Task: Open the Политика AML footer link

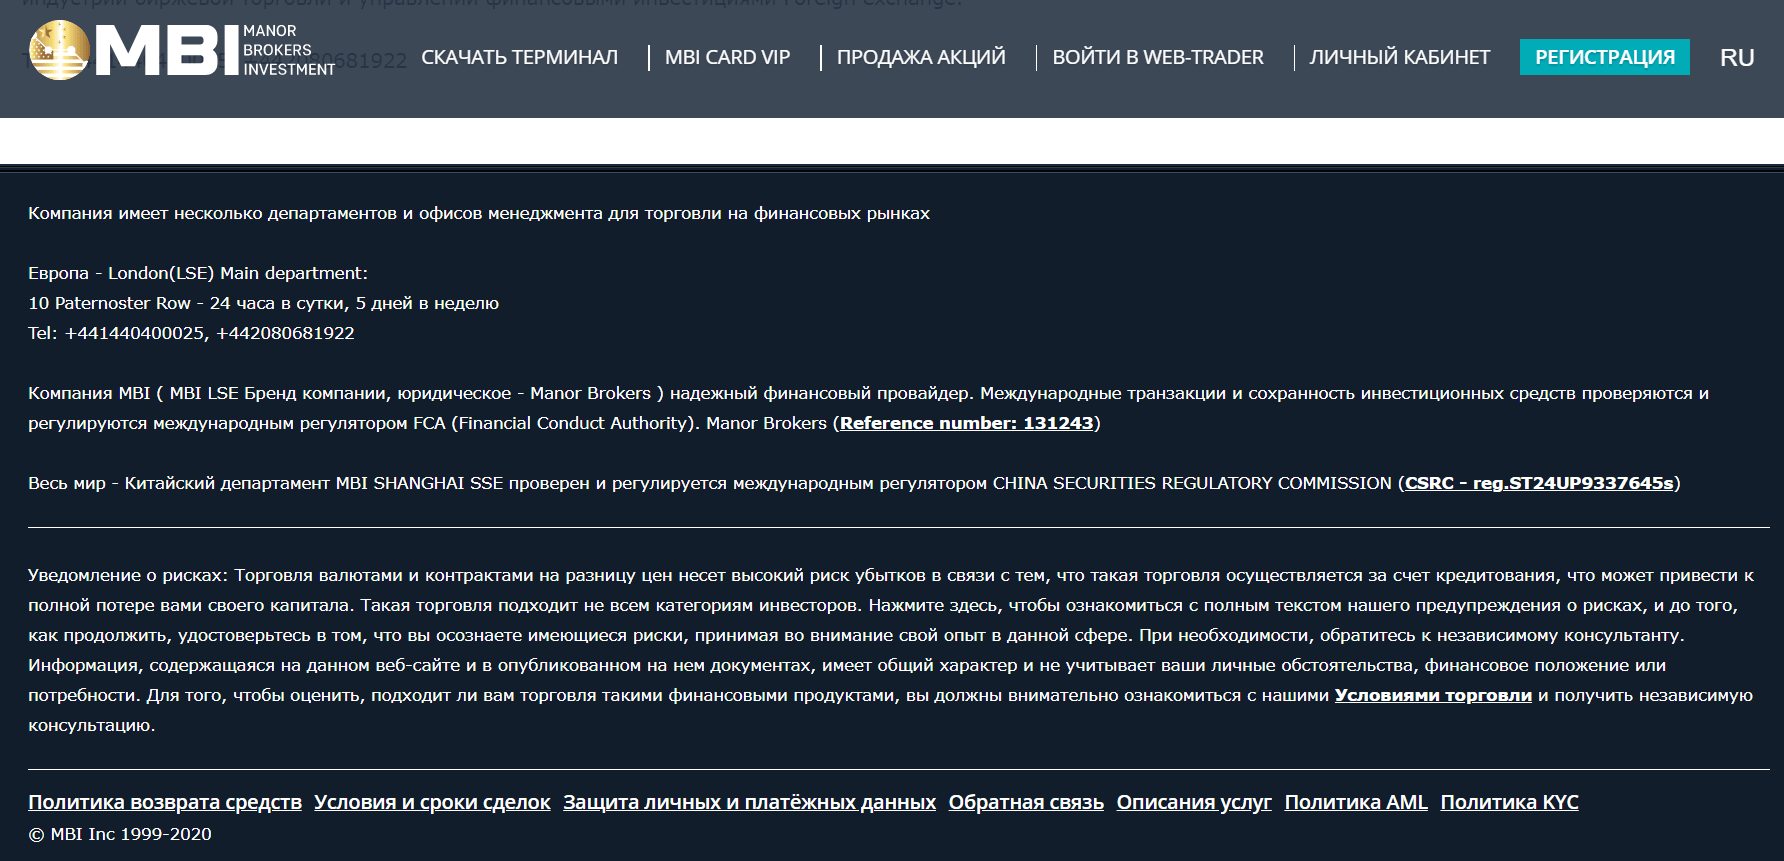Action: pyautogui.click(x=1356, y=802)
